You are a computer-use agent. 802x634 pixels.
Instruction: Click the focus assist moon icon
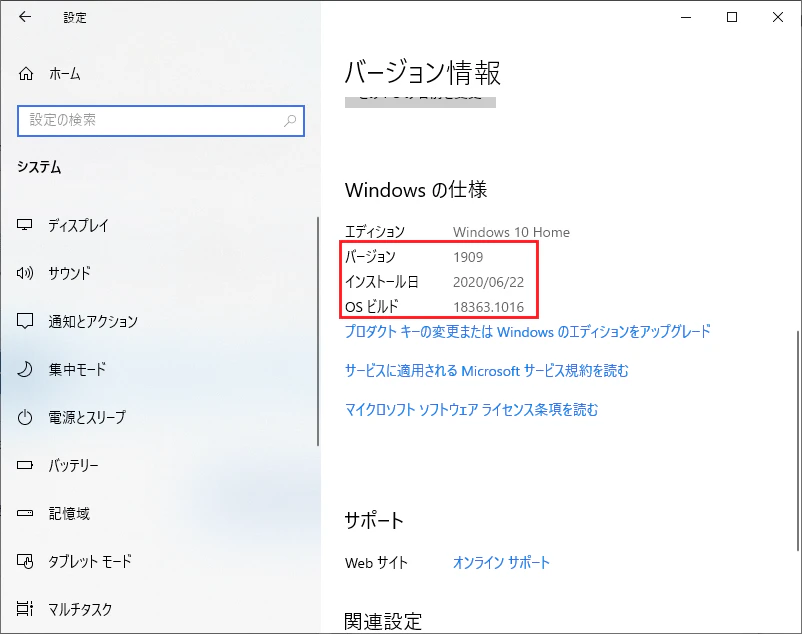click(x=25, y=369)
